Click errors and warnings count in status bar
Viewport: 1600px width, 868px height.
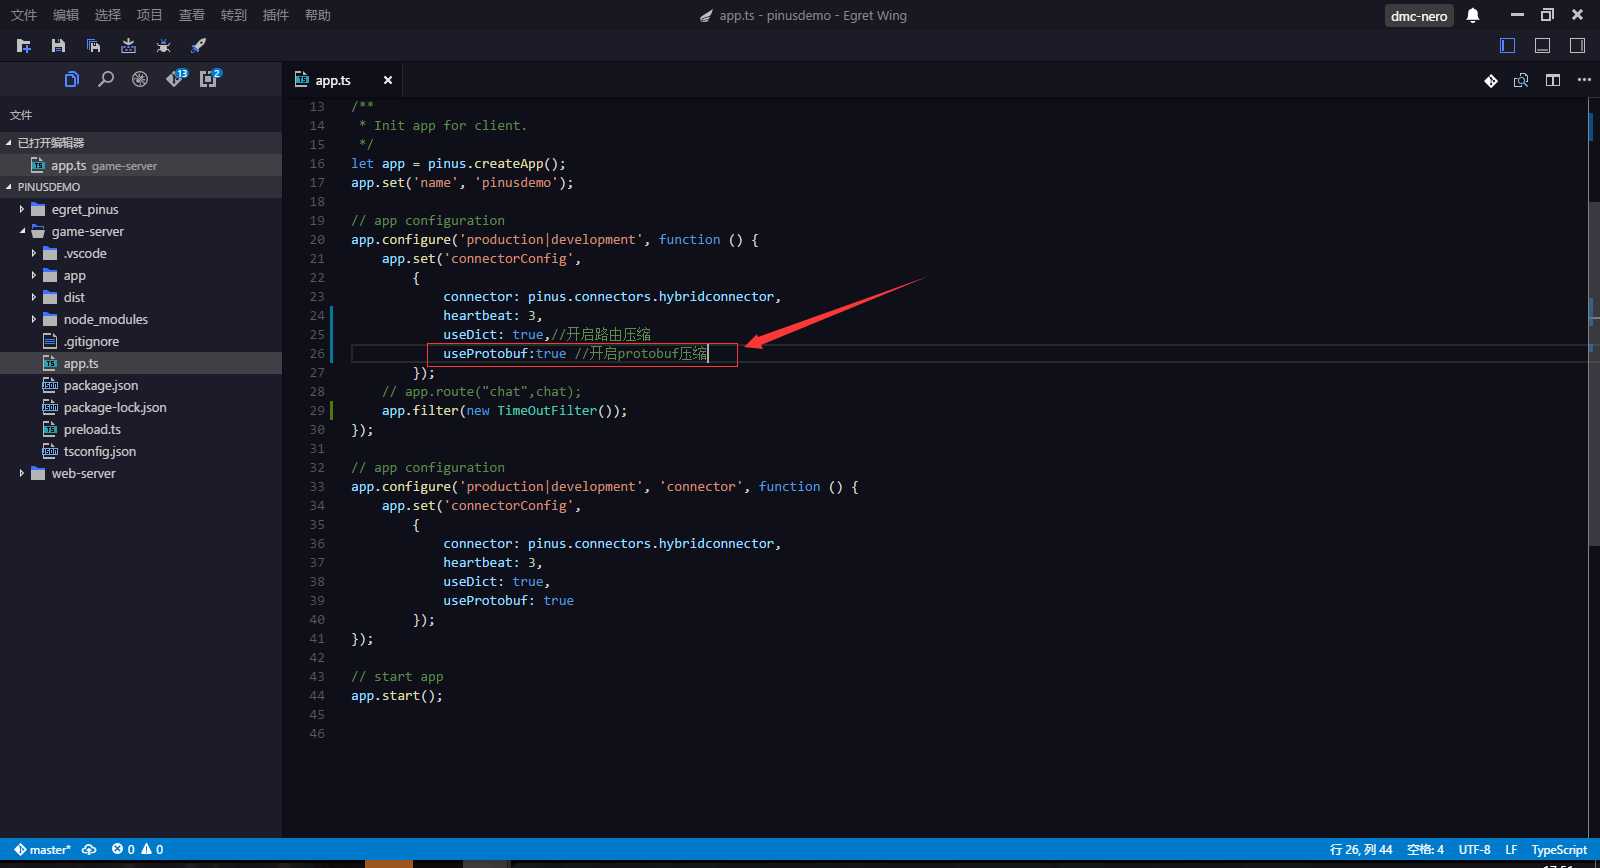138,850
